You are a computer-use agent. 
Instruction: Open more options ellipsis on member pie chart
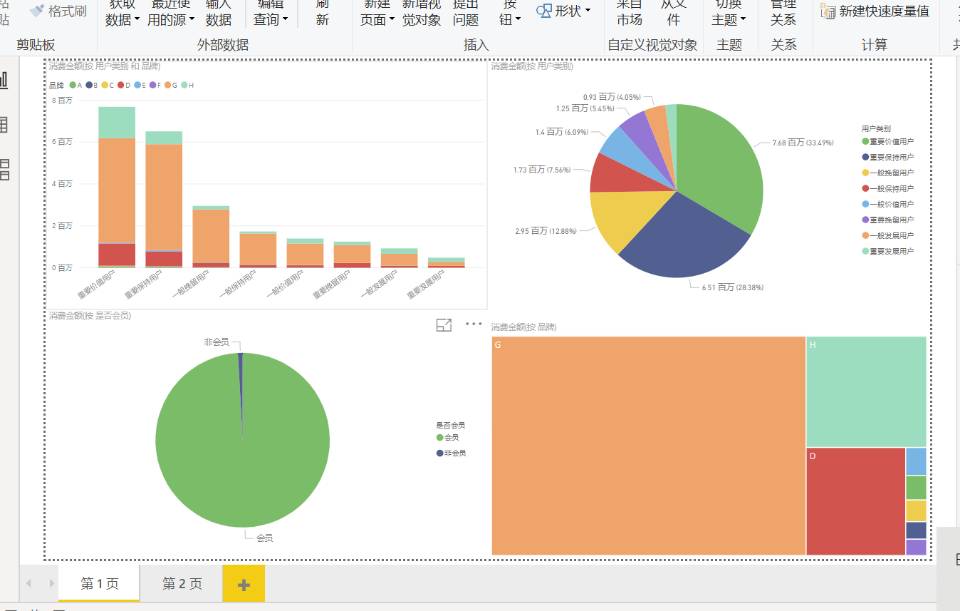click(473, 324)
